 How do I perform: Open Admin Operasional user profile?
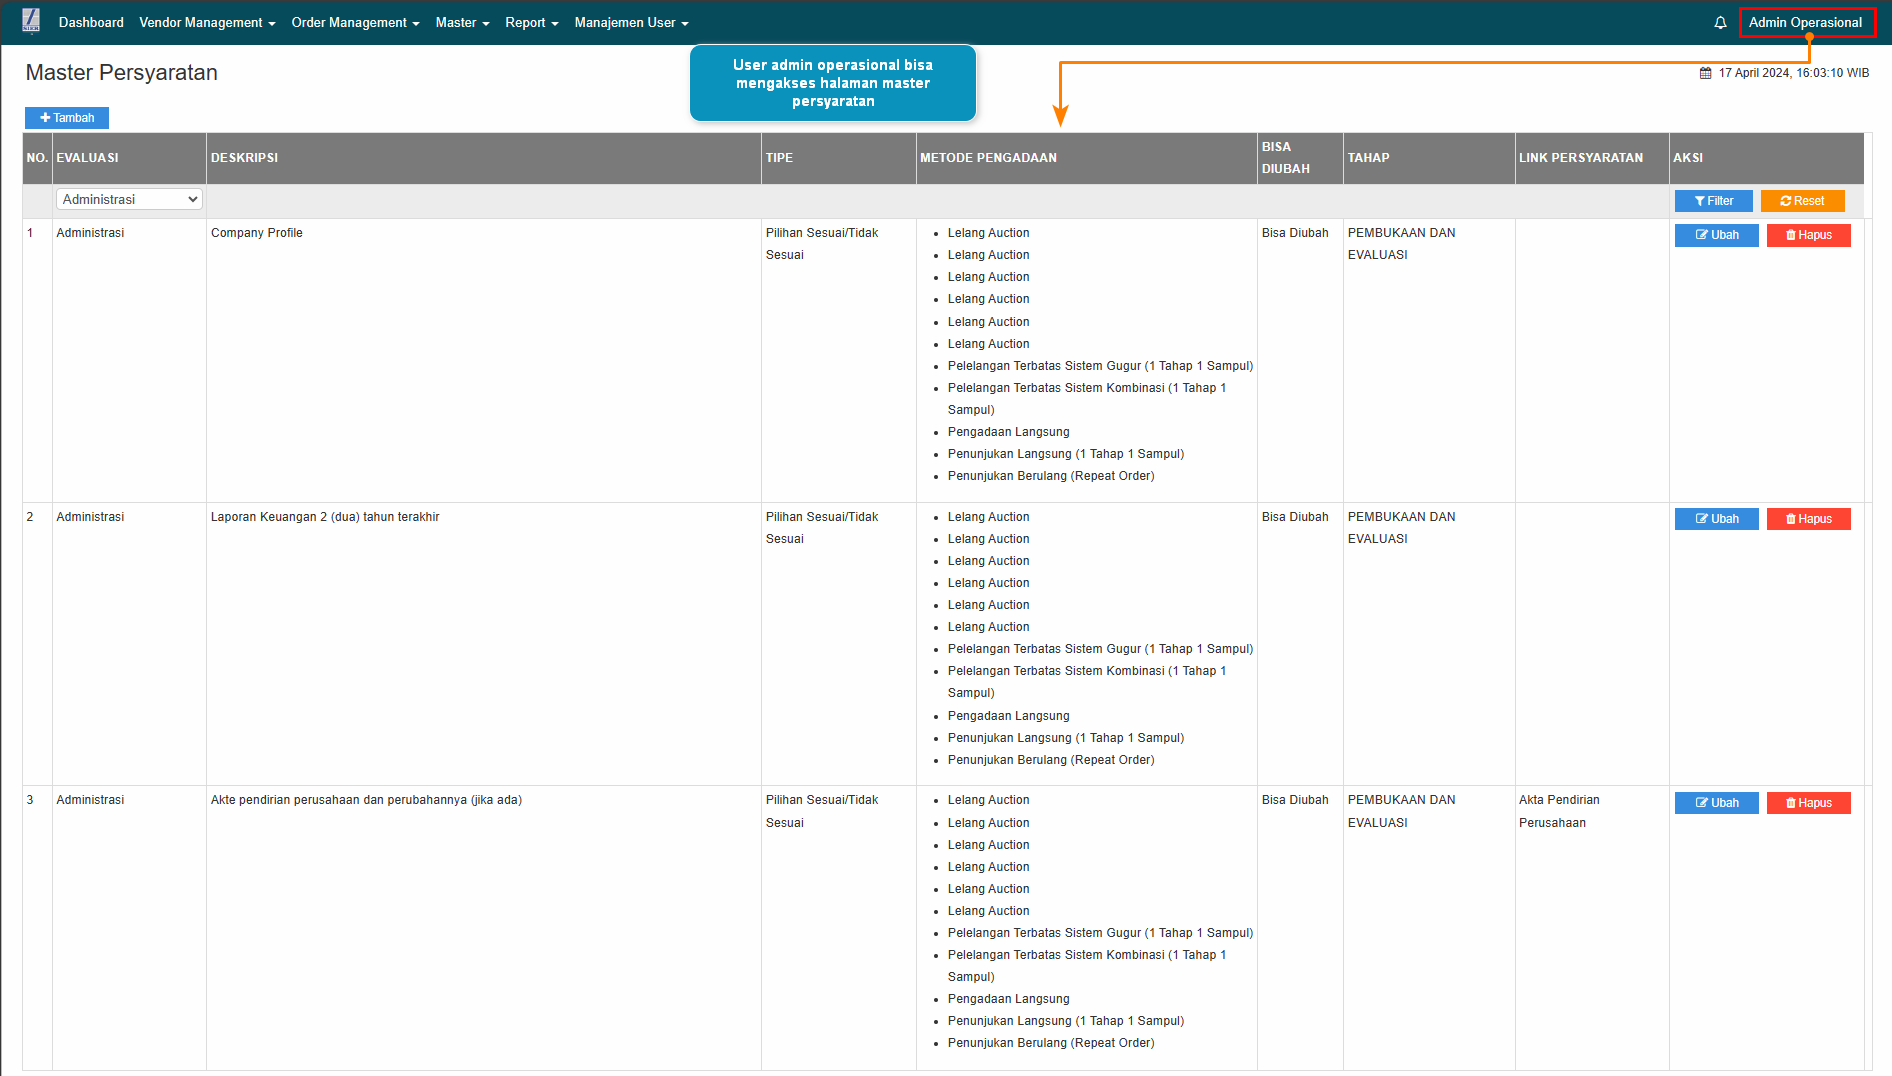point(1805,23)
